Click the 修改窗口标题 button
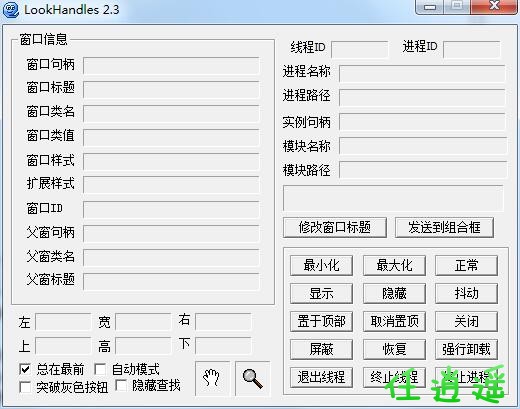The image size is (520, 409). coord(335,227)
